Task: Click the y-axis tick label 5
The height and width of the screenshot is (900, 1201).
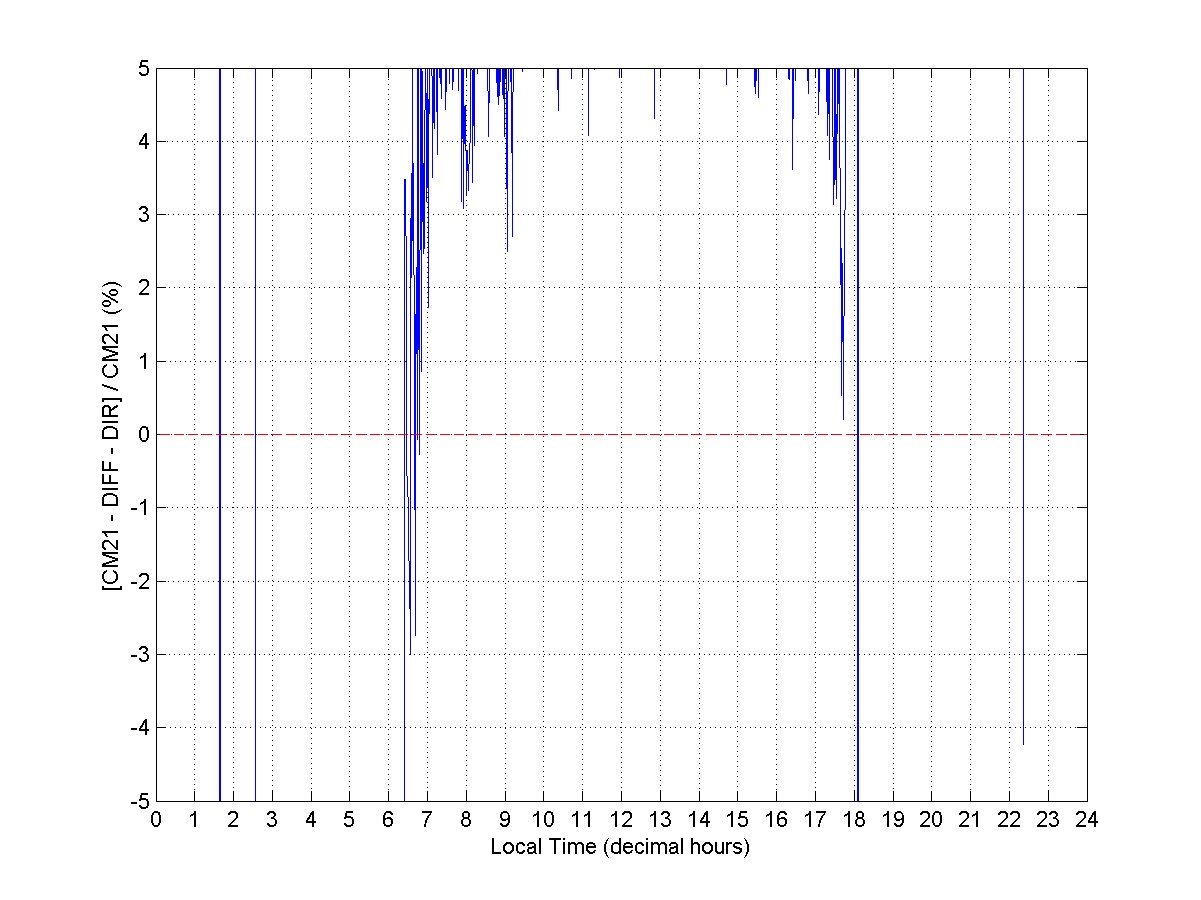Action: [144, 68]
